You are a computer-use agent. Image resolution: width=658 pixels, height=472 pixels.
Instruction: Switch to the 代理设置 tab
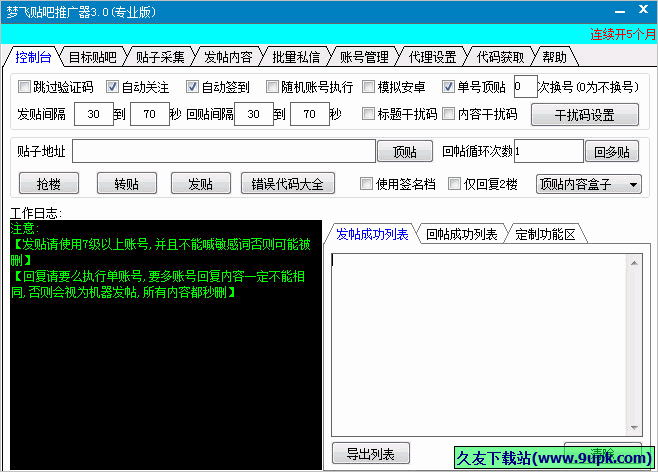pos(432,57)
